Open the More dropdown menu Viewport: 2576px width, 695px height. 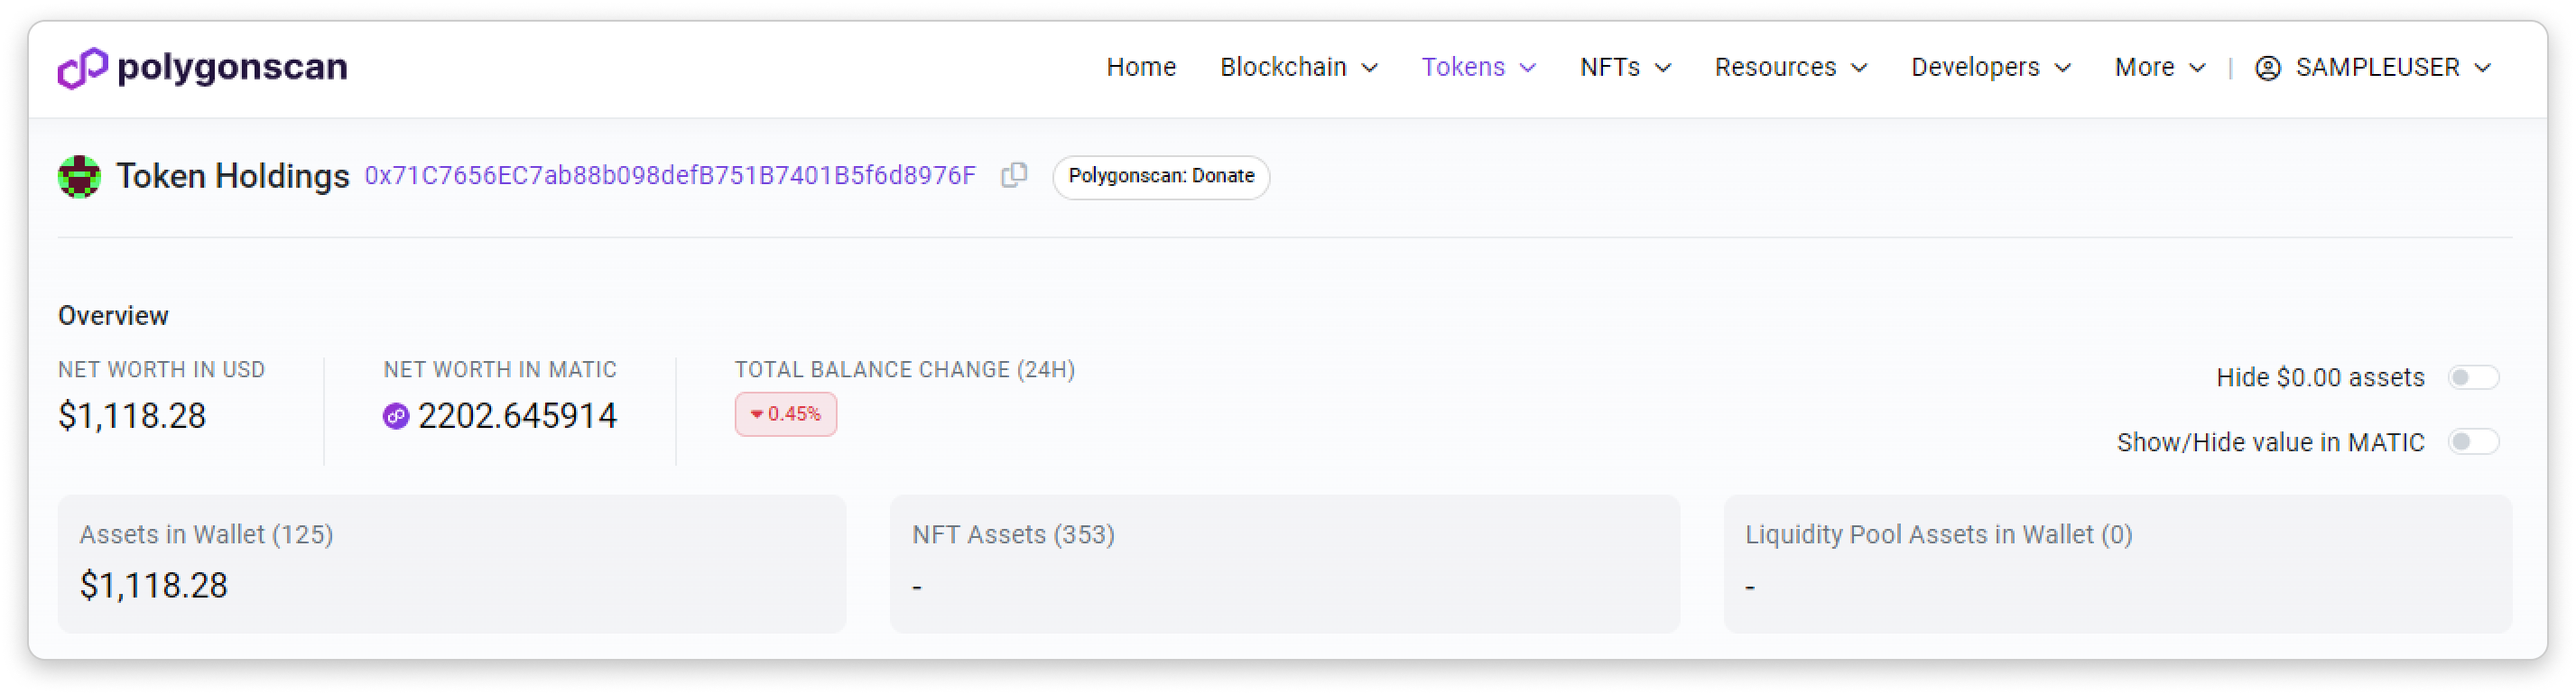(x=2159, y=68)
